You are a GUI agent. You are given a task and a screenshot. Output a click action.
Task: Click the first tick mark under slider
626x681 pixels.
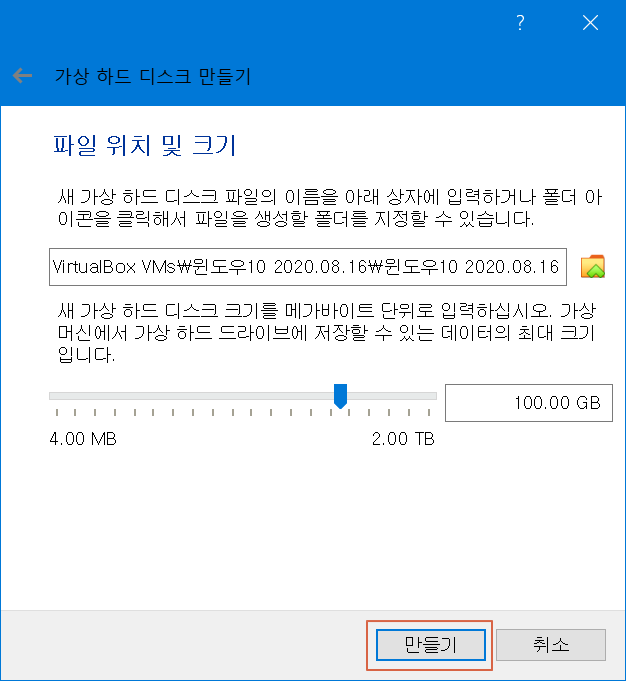57,412
